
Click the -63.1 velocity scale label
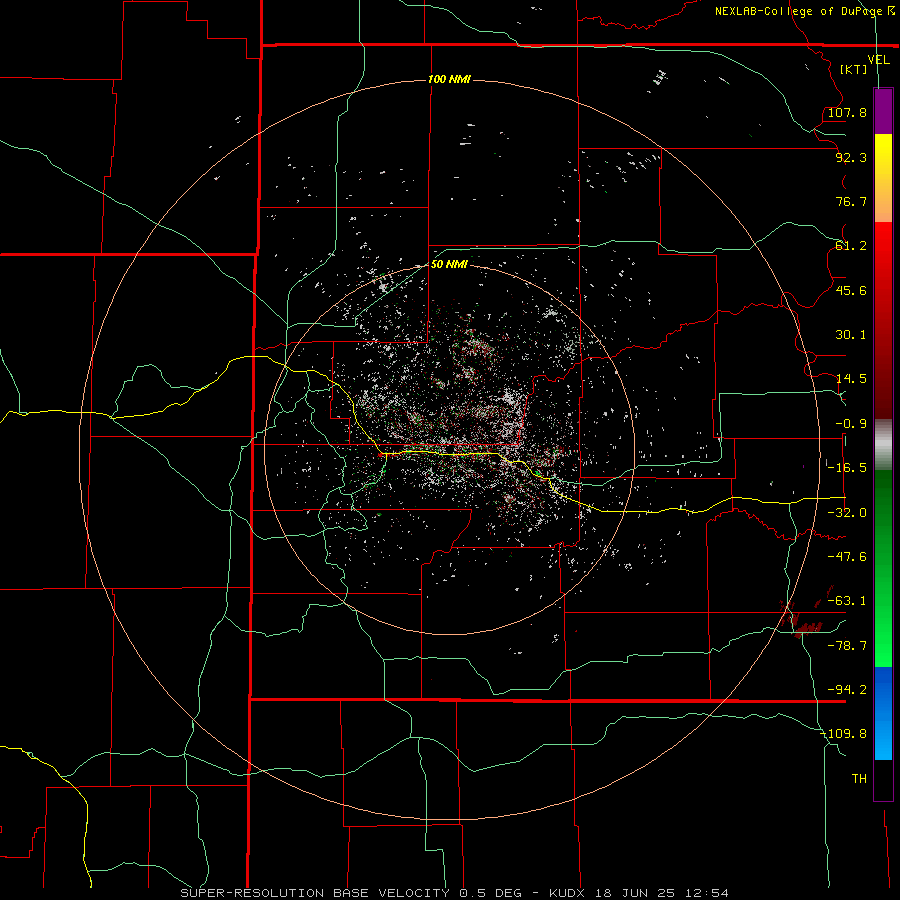[x=847, y=601]
